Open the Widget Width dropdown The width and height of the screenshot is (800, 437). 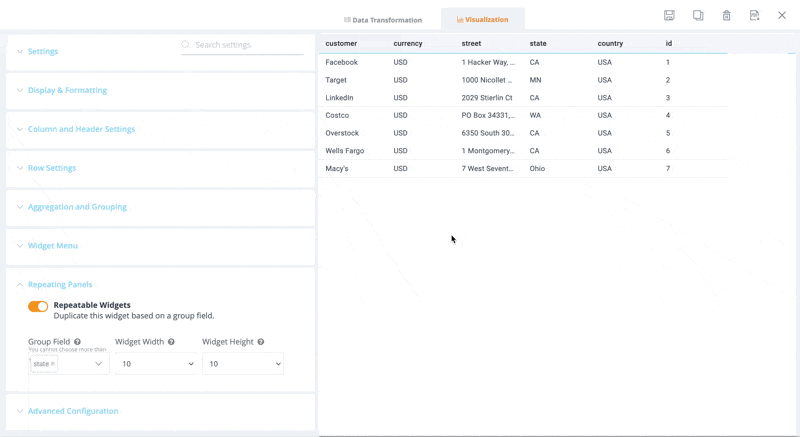pos(156,364)
